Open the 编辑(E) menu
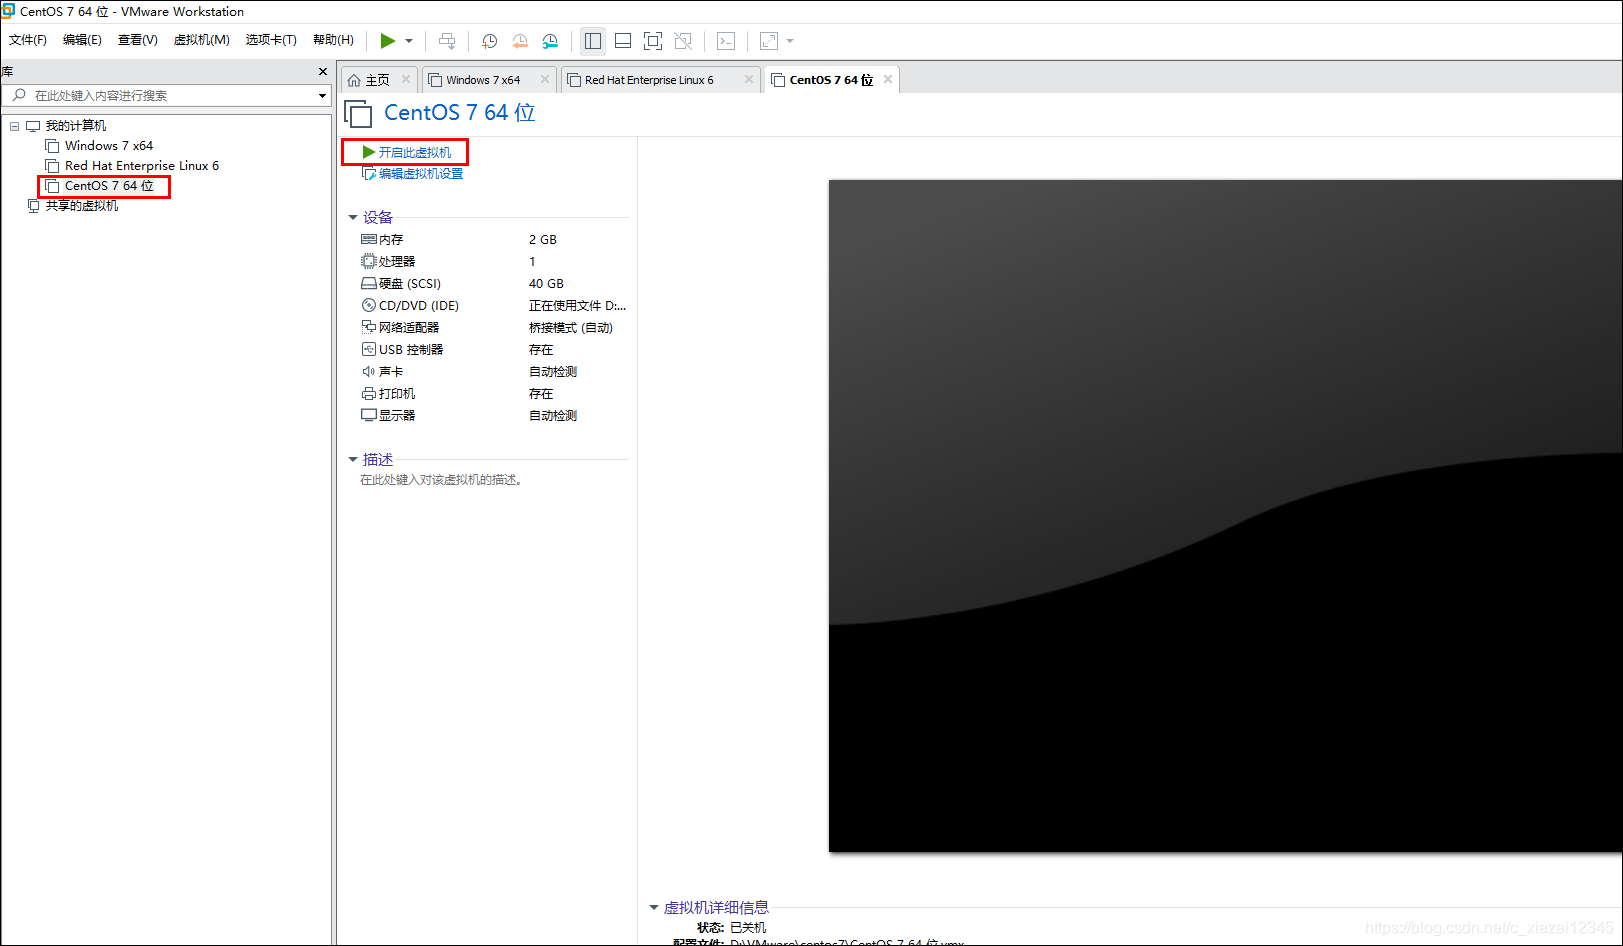 (82, 40)
